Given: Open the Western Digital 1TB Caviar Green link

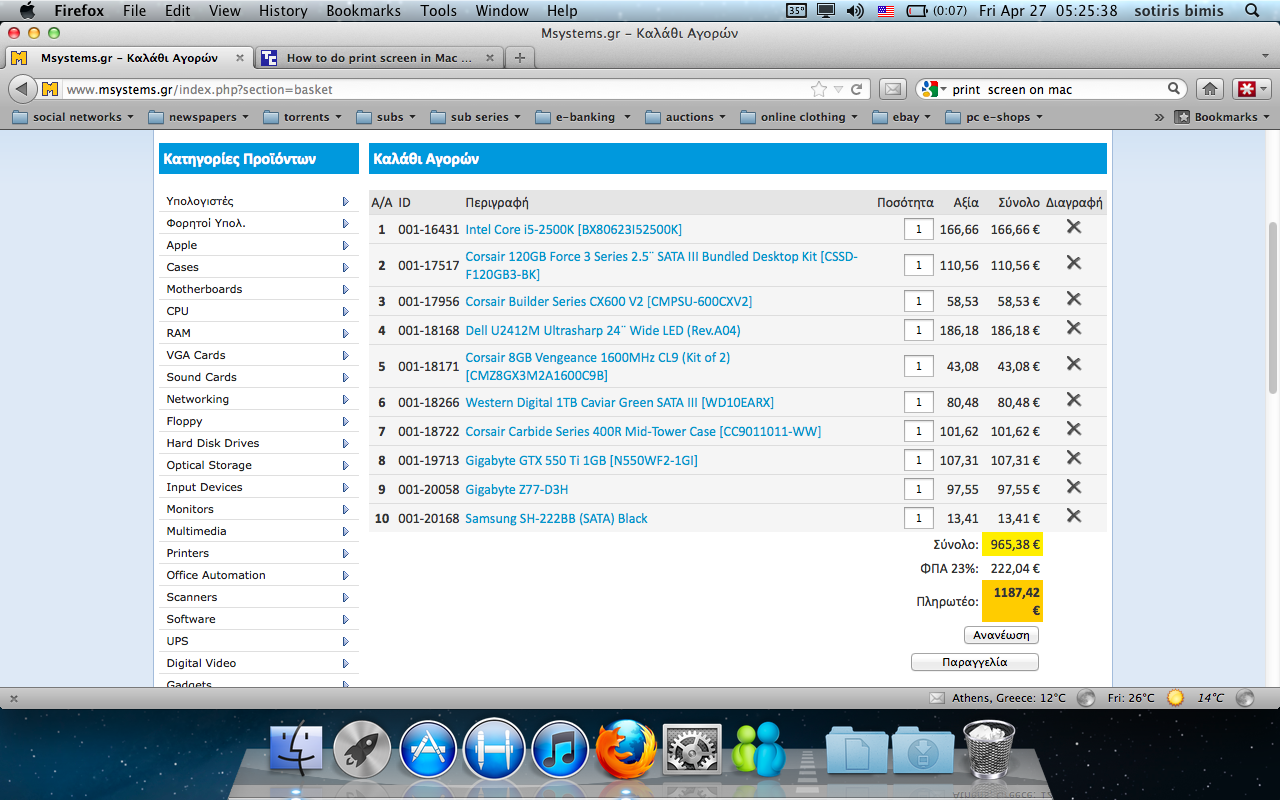Looking at the screenshot, I should (619, 402).
